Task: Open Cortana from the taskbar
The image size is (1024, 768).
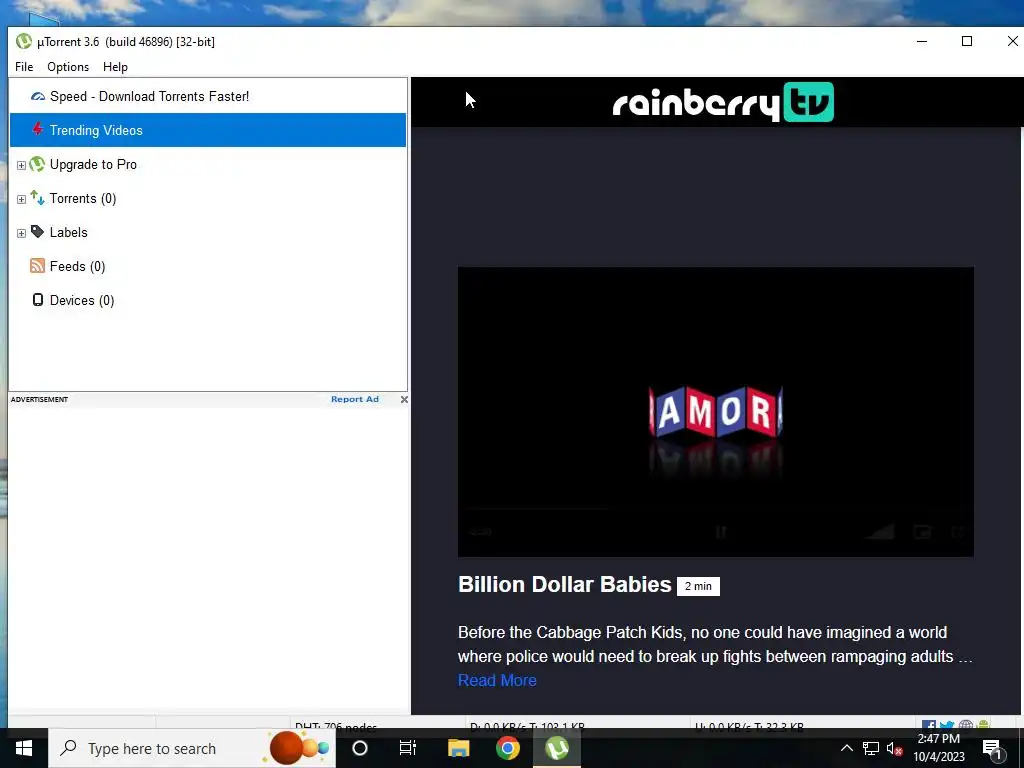Action: pos(360,748)
